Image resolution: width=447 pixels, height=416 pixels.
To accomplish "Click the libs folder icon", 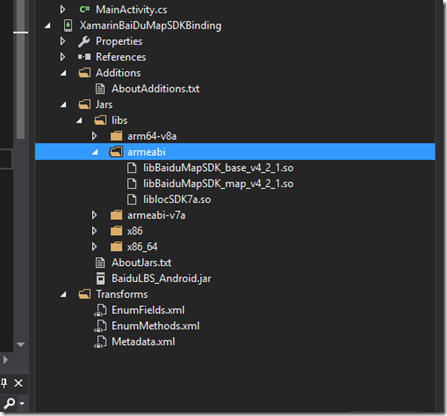I will (x=100, y=120).
